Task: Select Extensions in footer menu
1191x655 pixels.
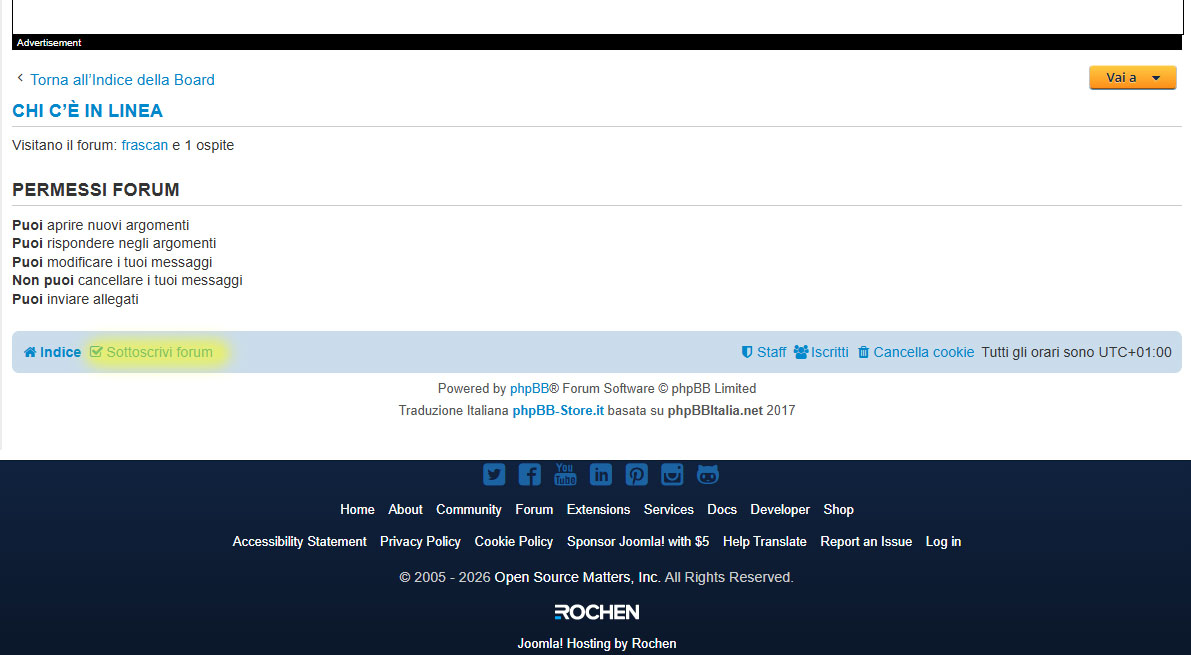Action: click(599, 509)
